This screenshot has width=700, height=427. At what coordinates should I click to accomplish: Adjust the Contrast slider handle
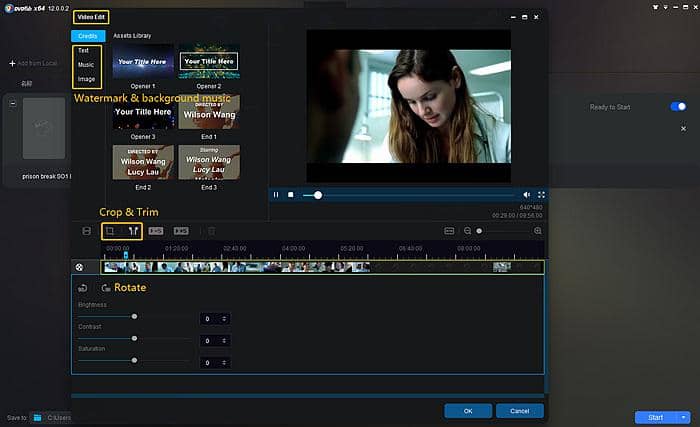coord(134,338)
